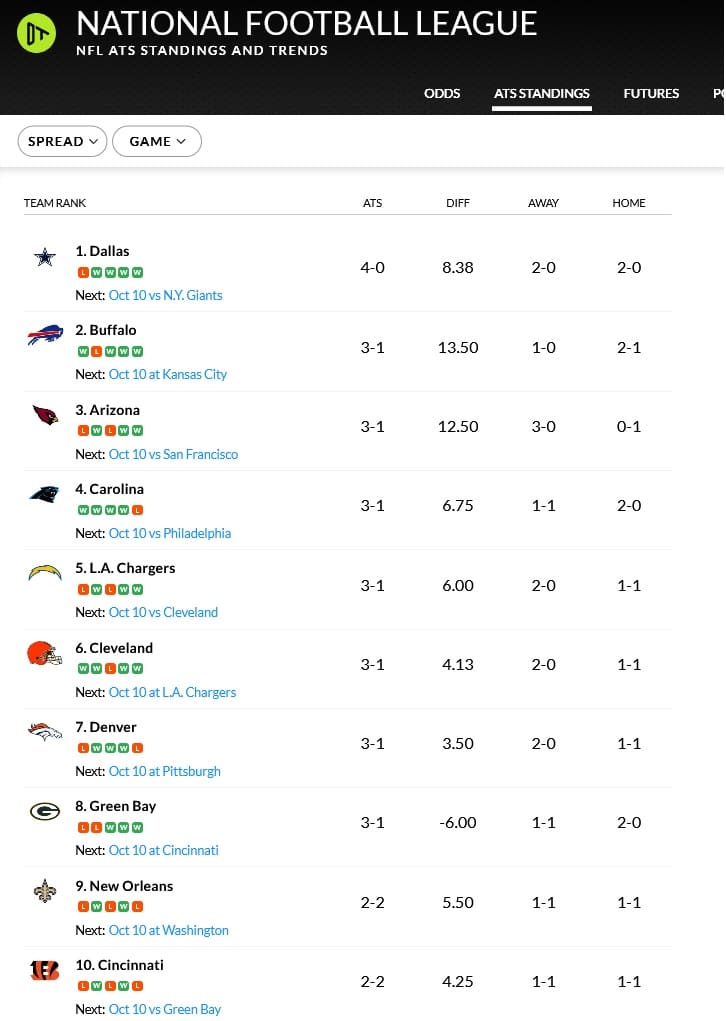726x1021 pixels.
Task: Click Dallas's first loss result badge
Action: pyautogui.click(x=83, y=272)
